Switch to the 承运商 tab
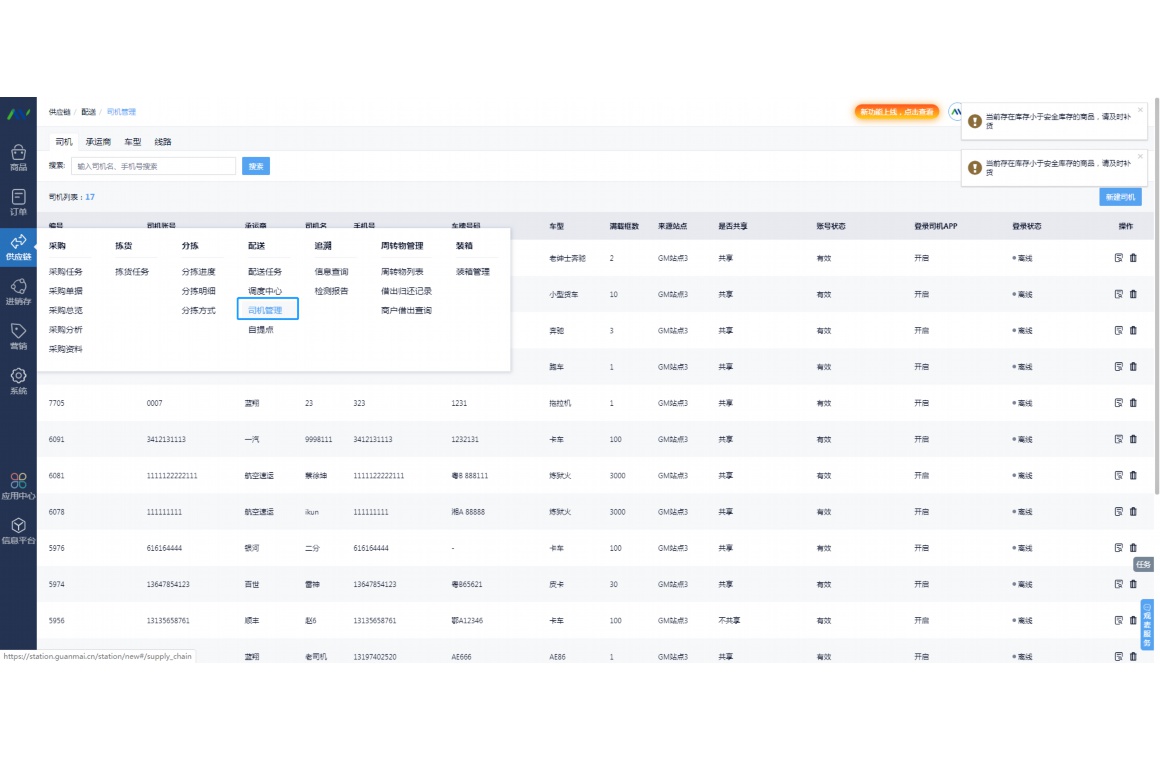The width and height of the screenshot is (1160, 760). 98,142
